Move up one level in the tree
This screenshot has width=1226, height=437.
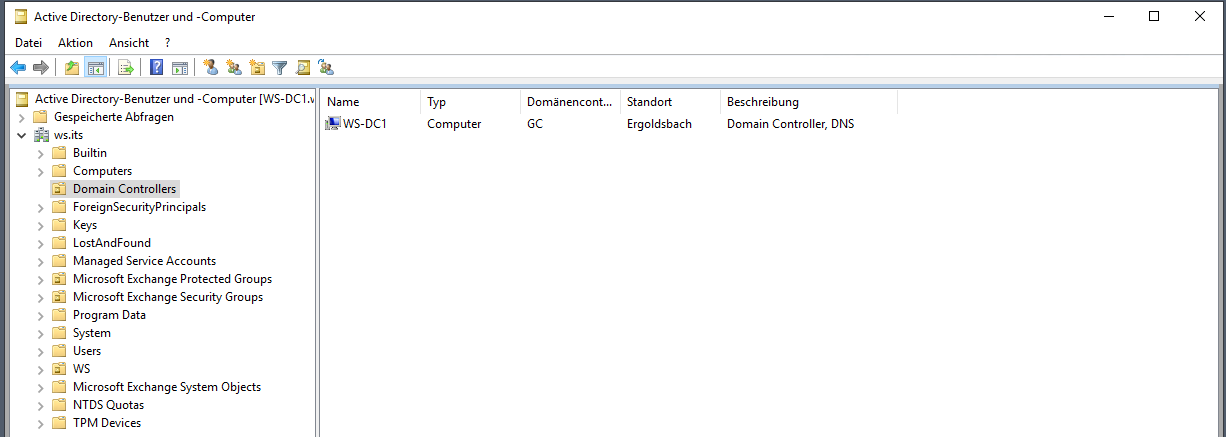coord(71,68)
